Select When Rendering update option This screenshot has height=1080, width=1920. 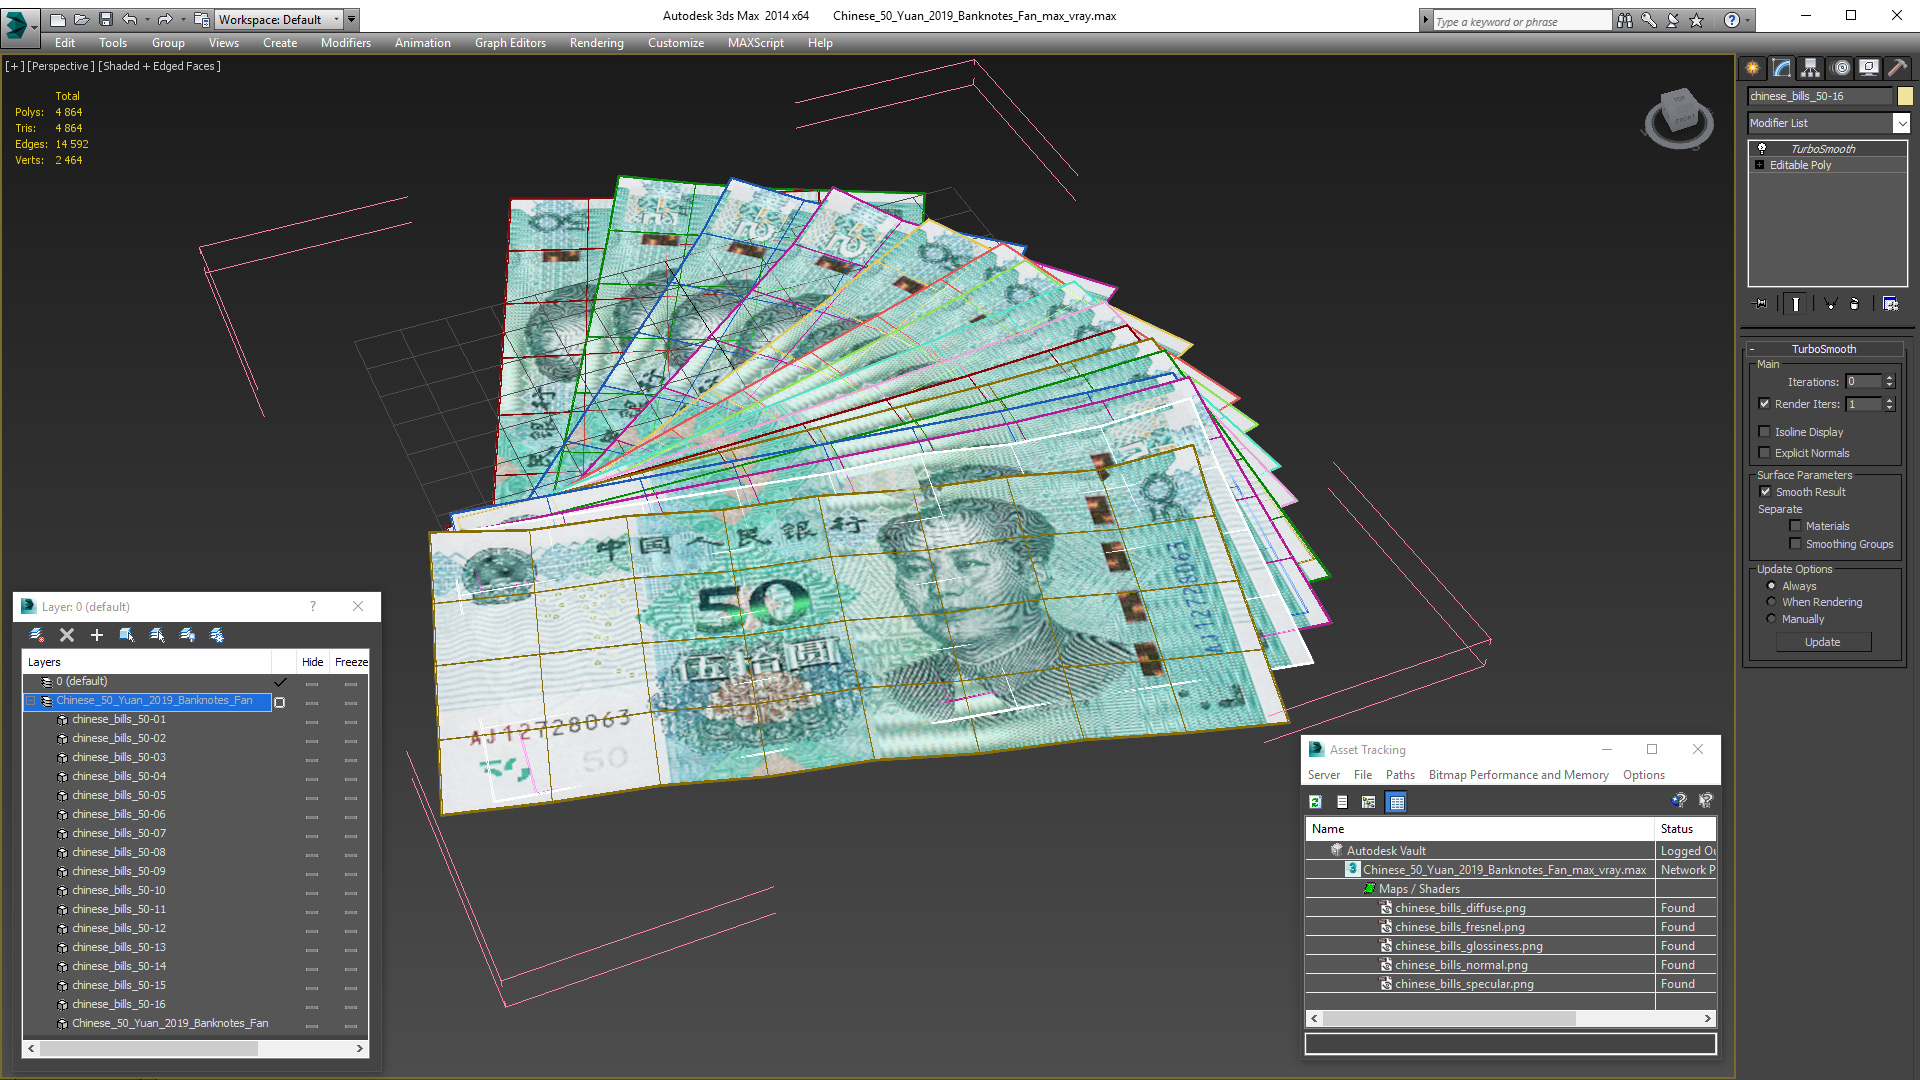(1771, 602)
